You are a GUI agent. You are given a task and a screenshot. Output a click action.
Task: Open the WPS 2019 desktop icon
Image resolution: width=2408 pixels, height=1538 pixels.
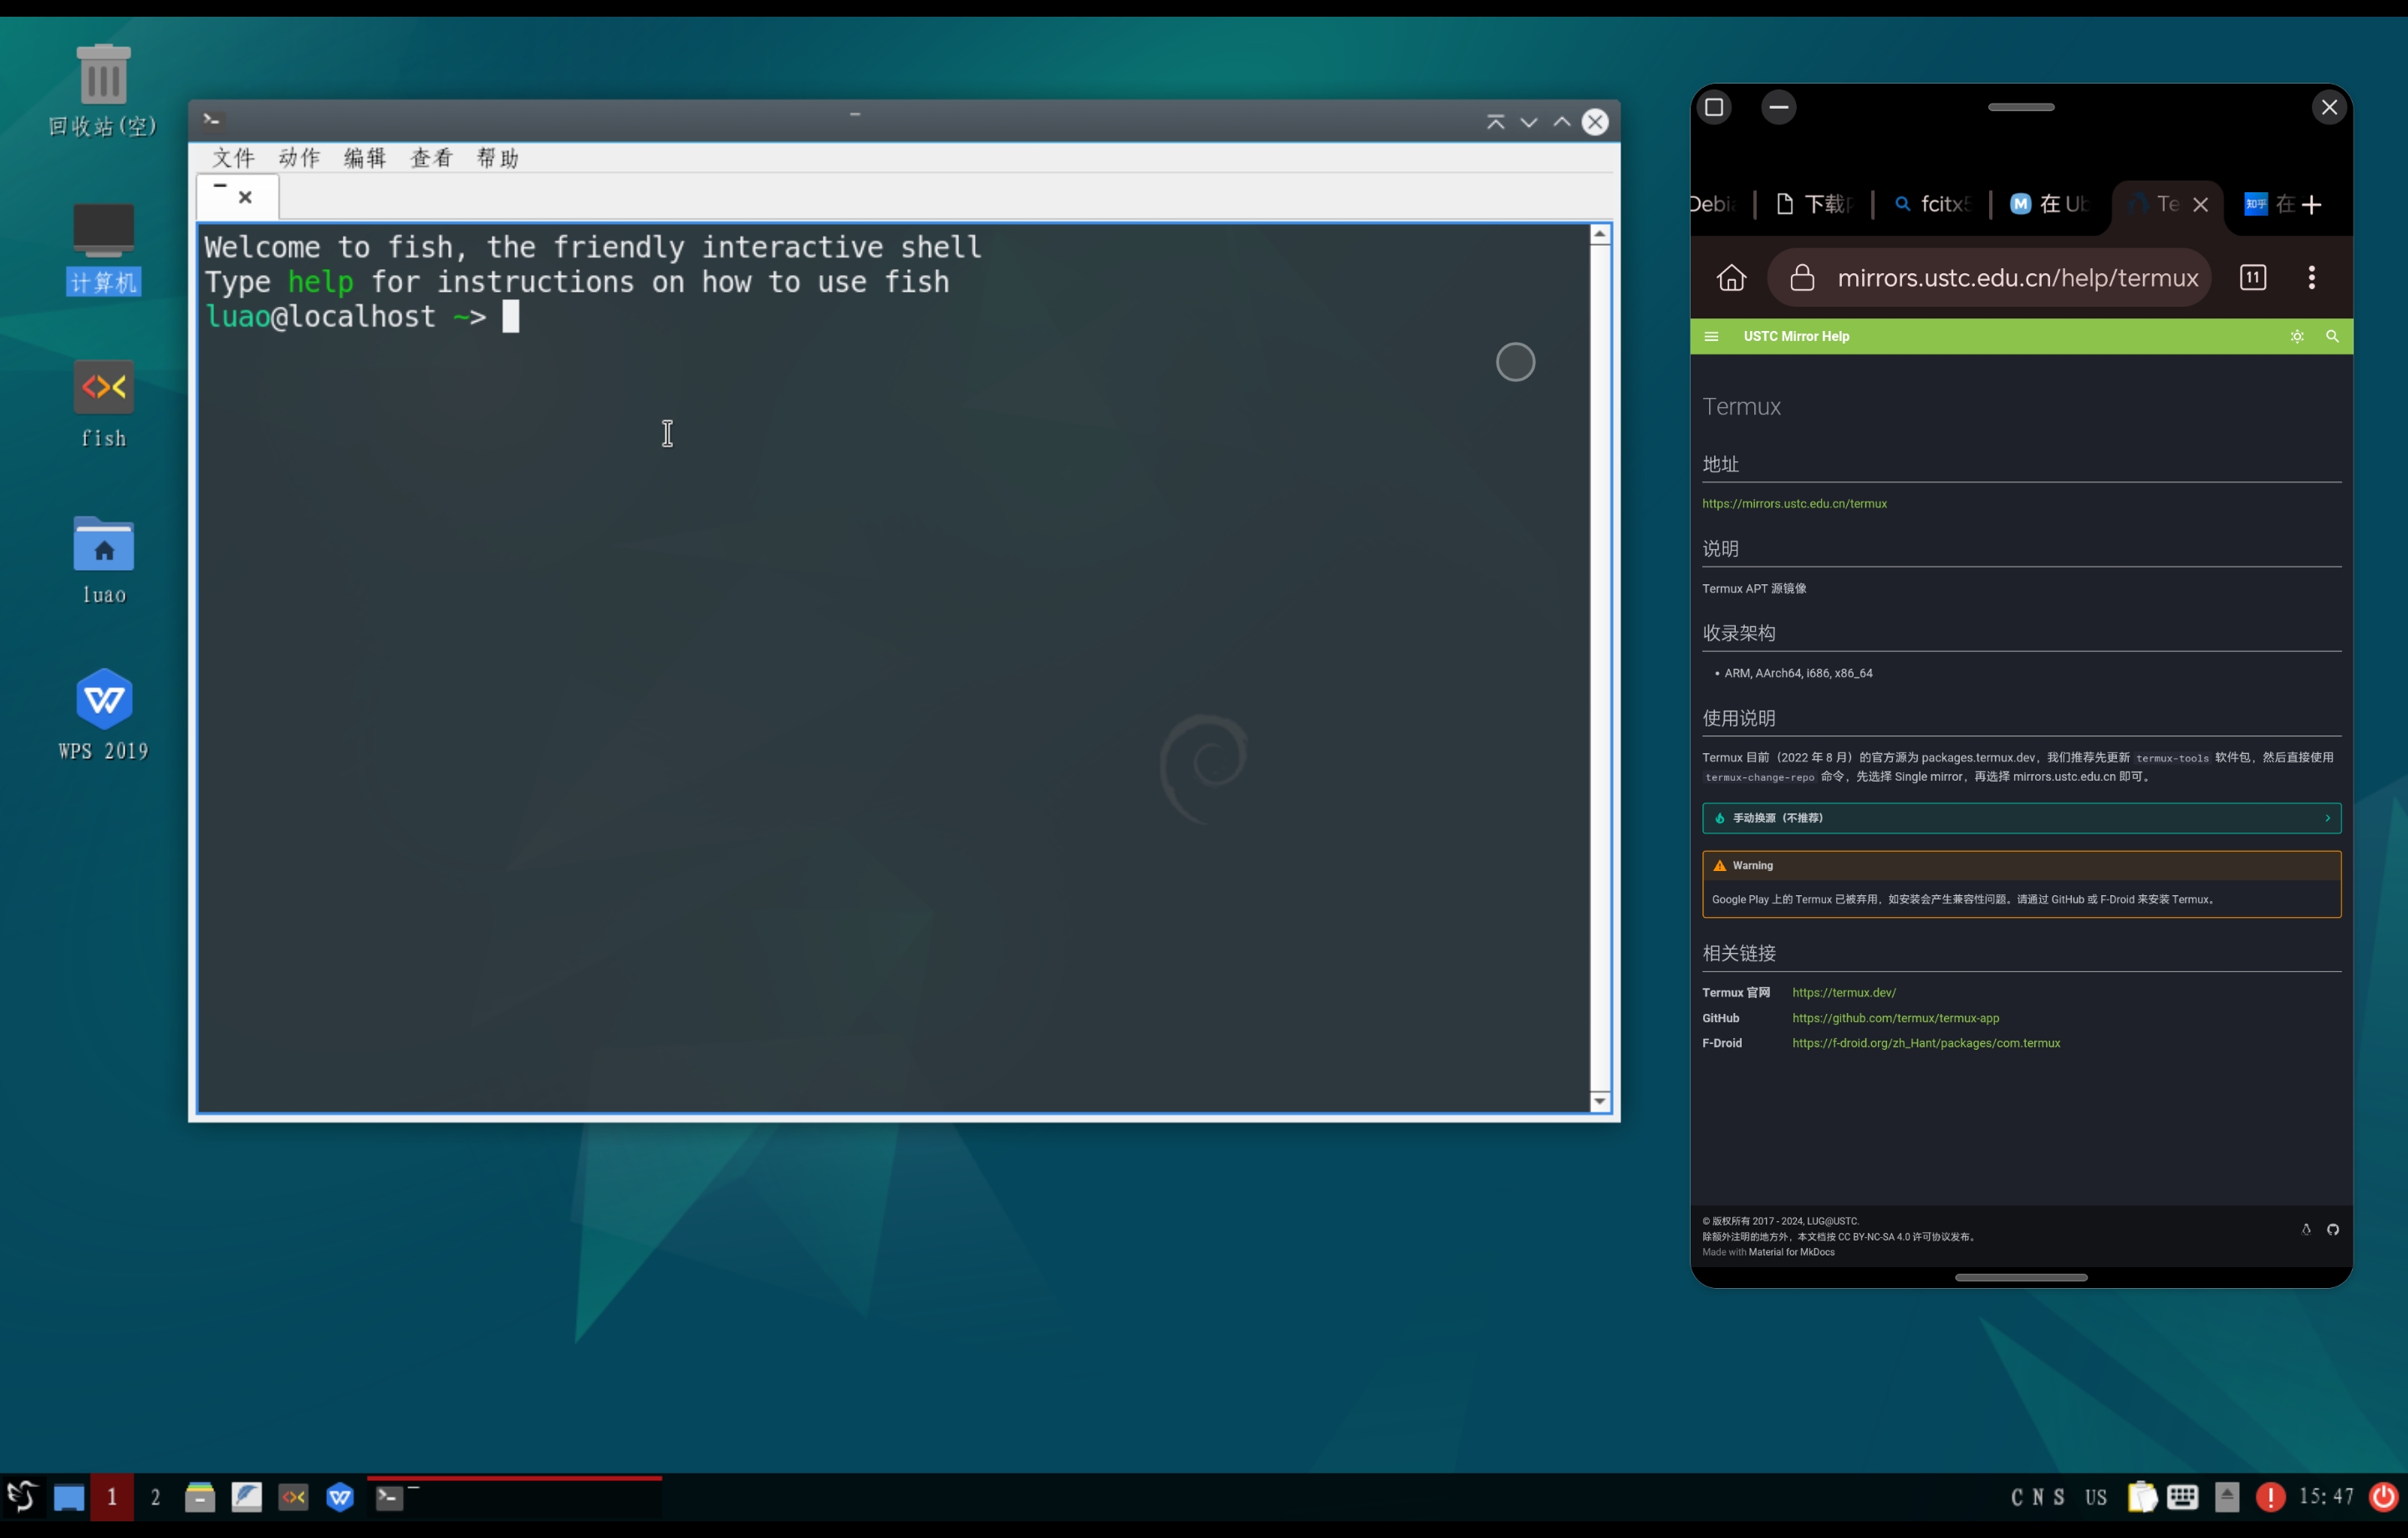[x=103, y=699]
